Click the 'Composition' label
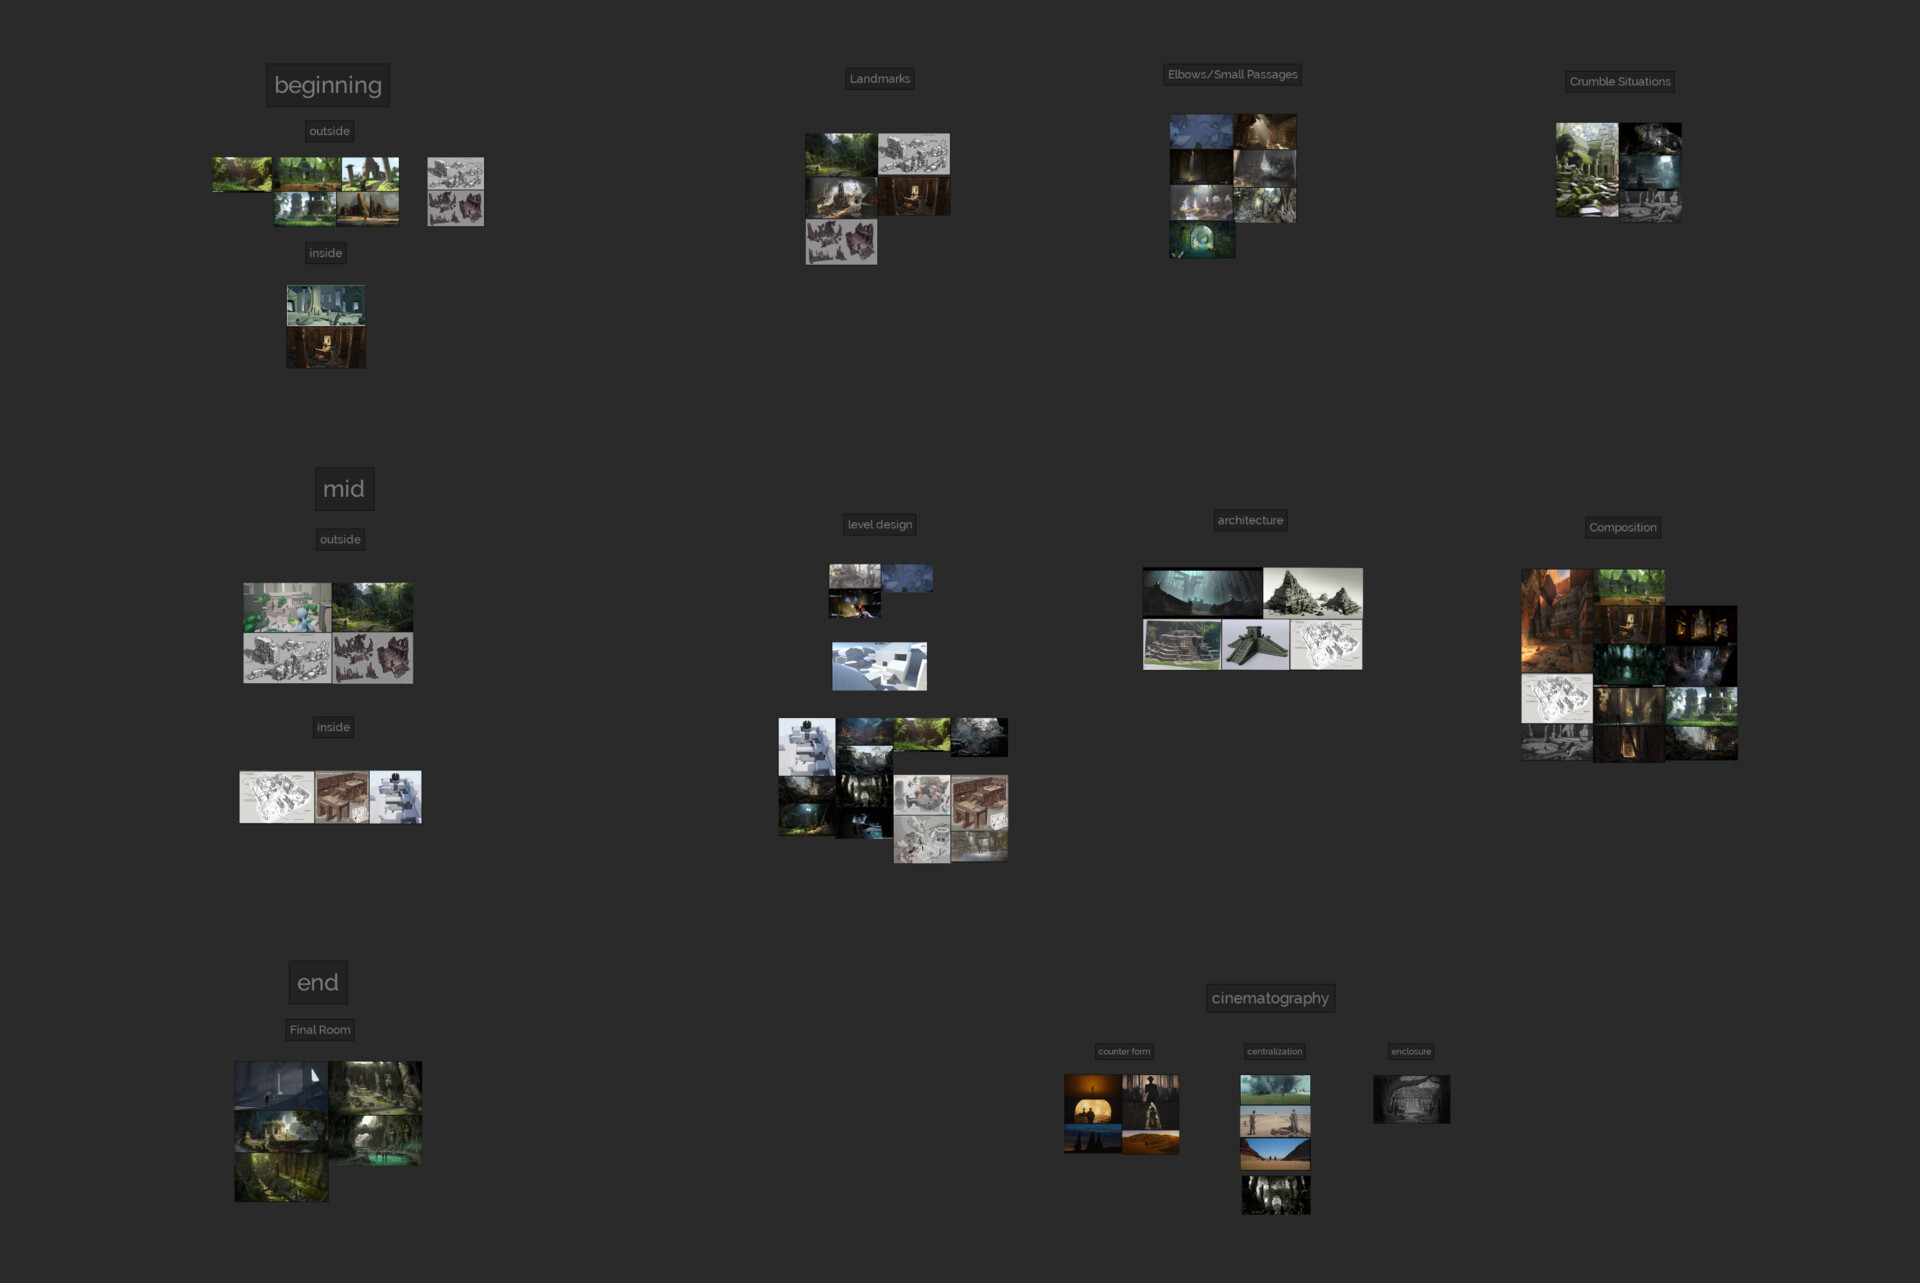This screenshot has width=1920, height=1283. [1622, 528]
